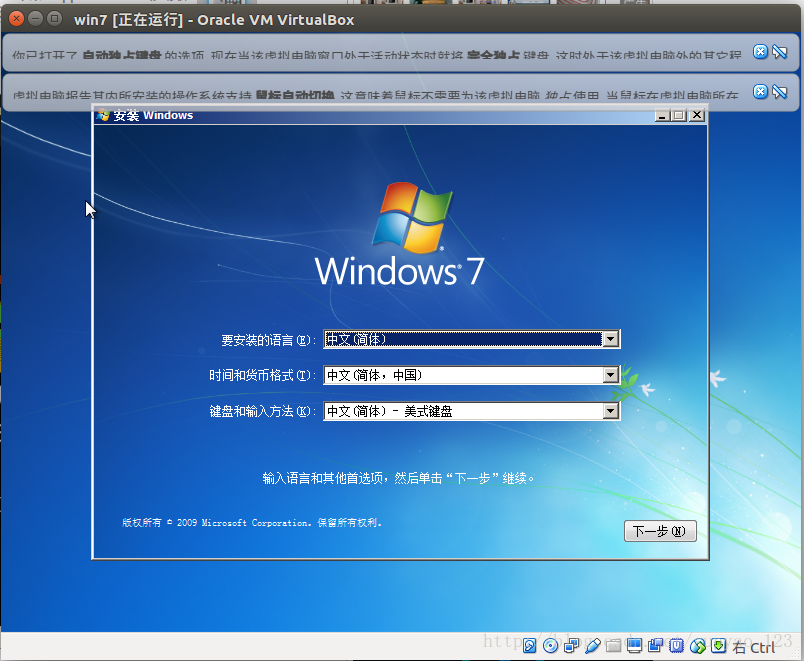Screen dimensions: 804x661
Task: Click the 要安装的语言 label
Action: [x=268, y=340]
